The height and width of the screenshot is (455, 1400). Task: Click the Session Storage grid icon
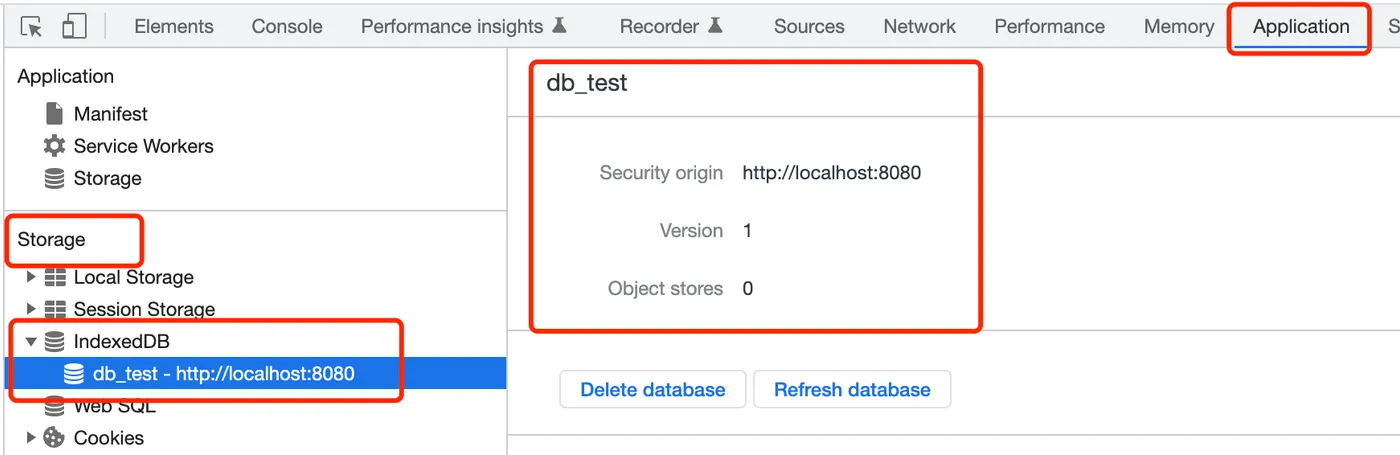click(x=56, y=309)
